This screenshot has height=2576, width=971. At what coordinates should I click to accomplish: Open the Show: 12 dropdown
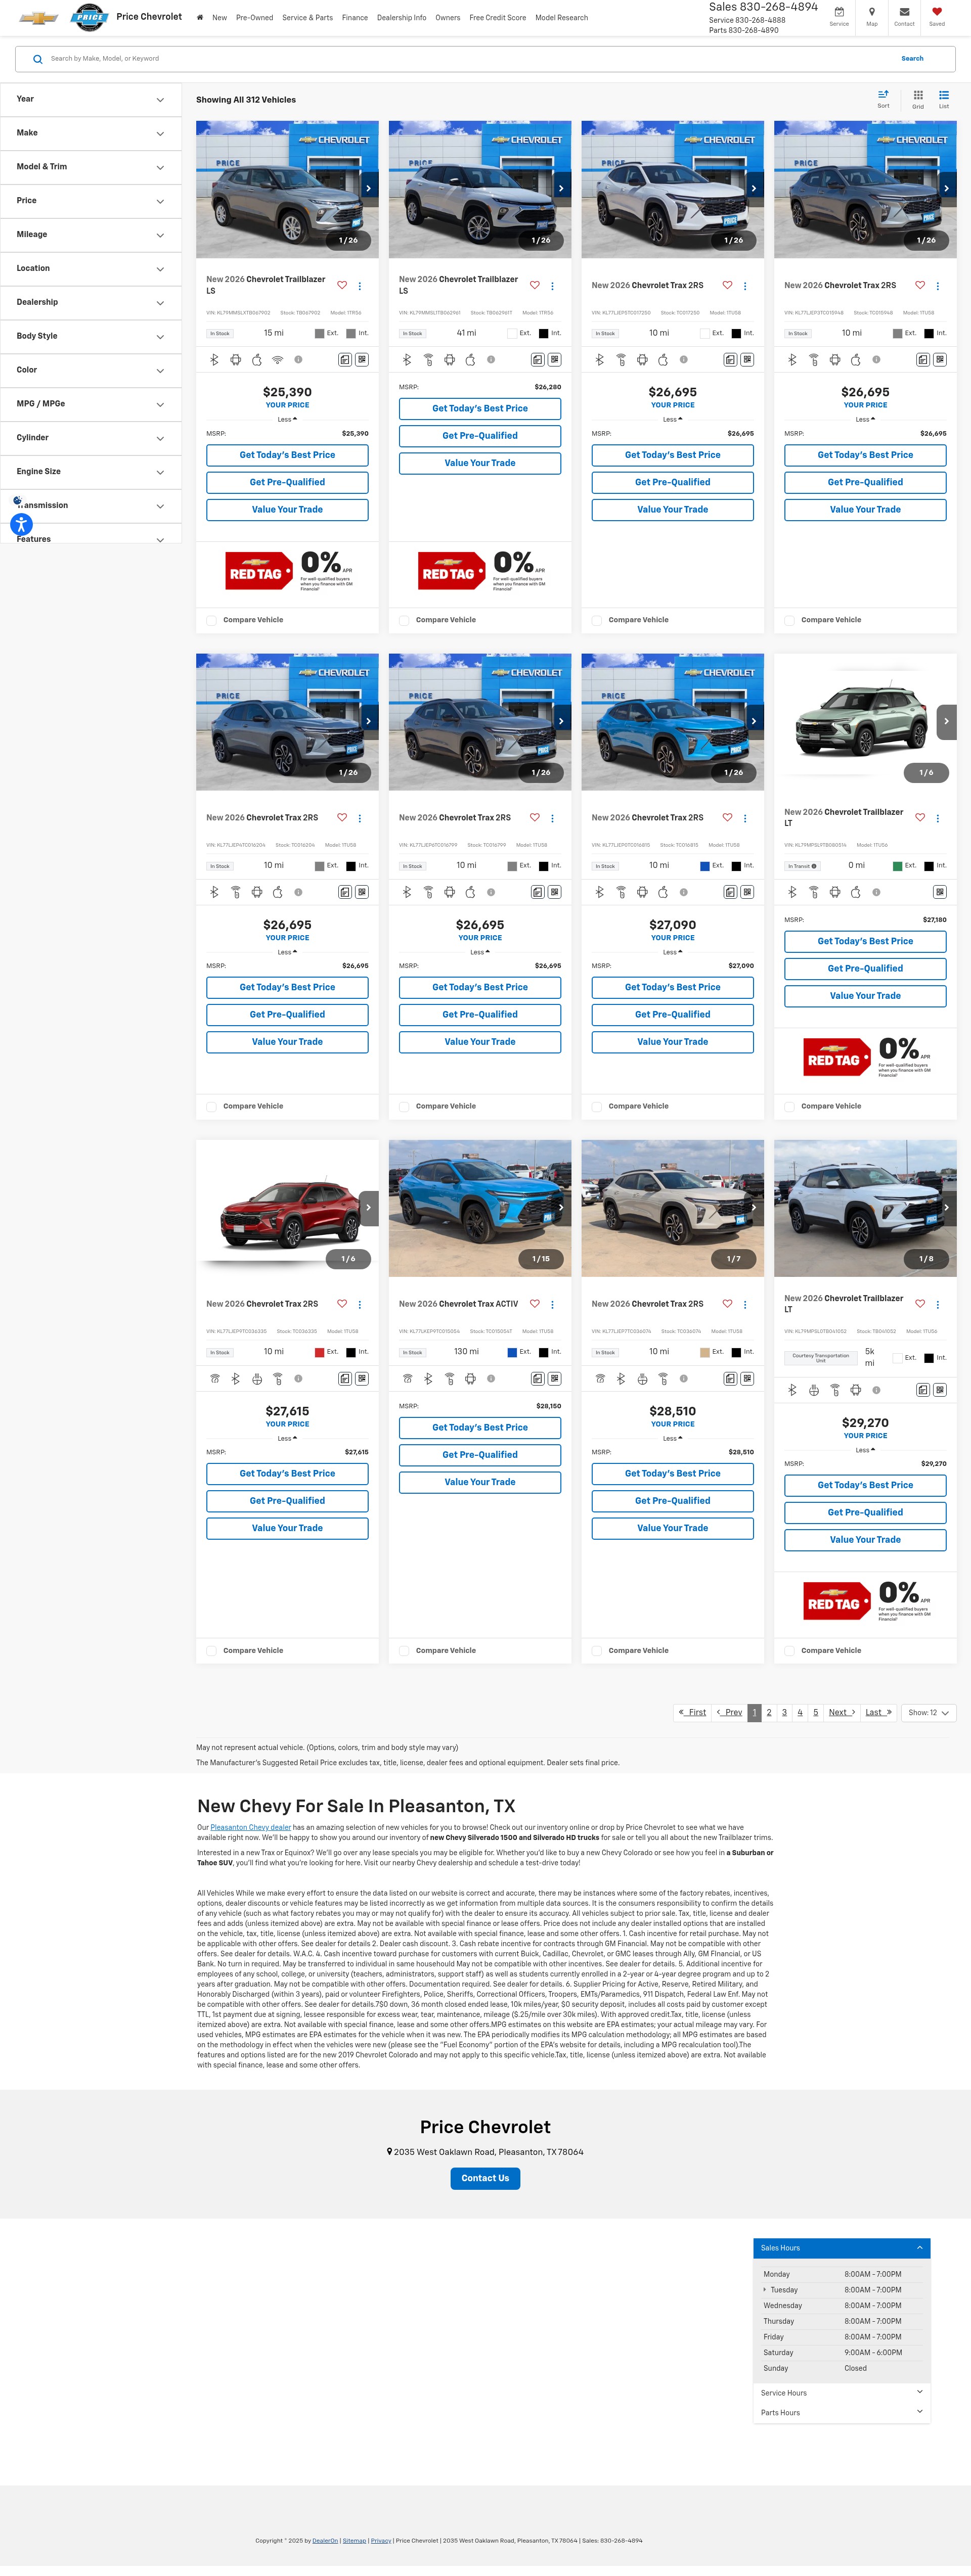pos(928,1712)
